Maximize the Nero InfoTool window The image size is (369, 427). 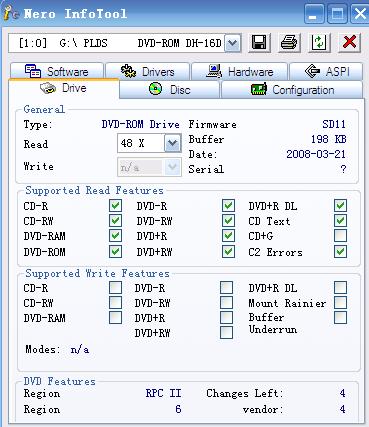coord(337,15)
